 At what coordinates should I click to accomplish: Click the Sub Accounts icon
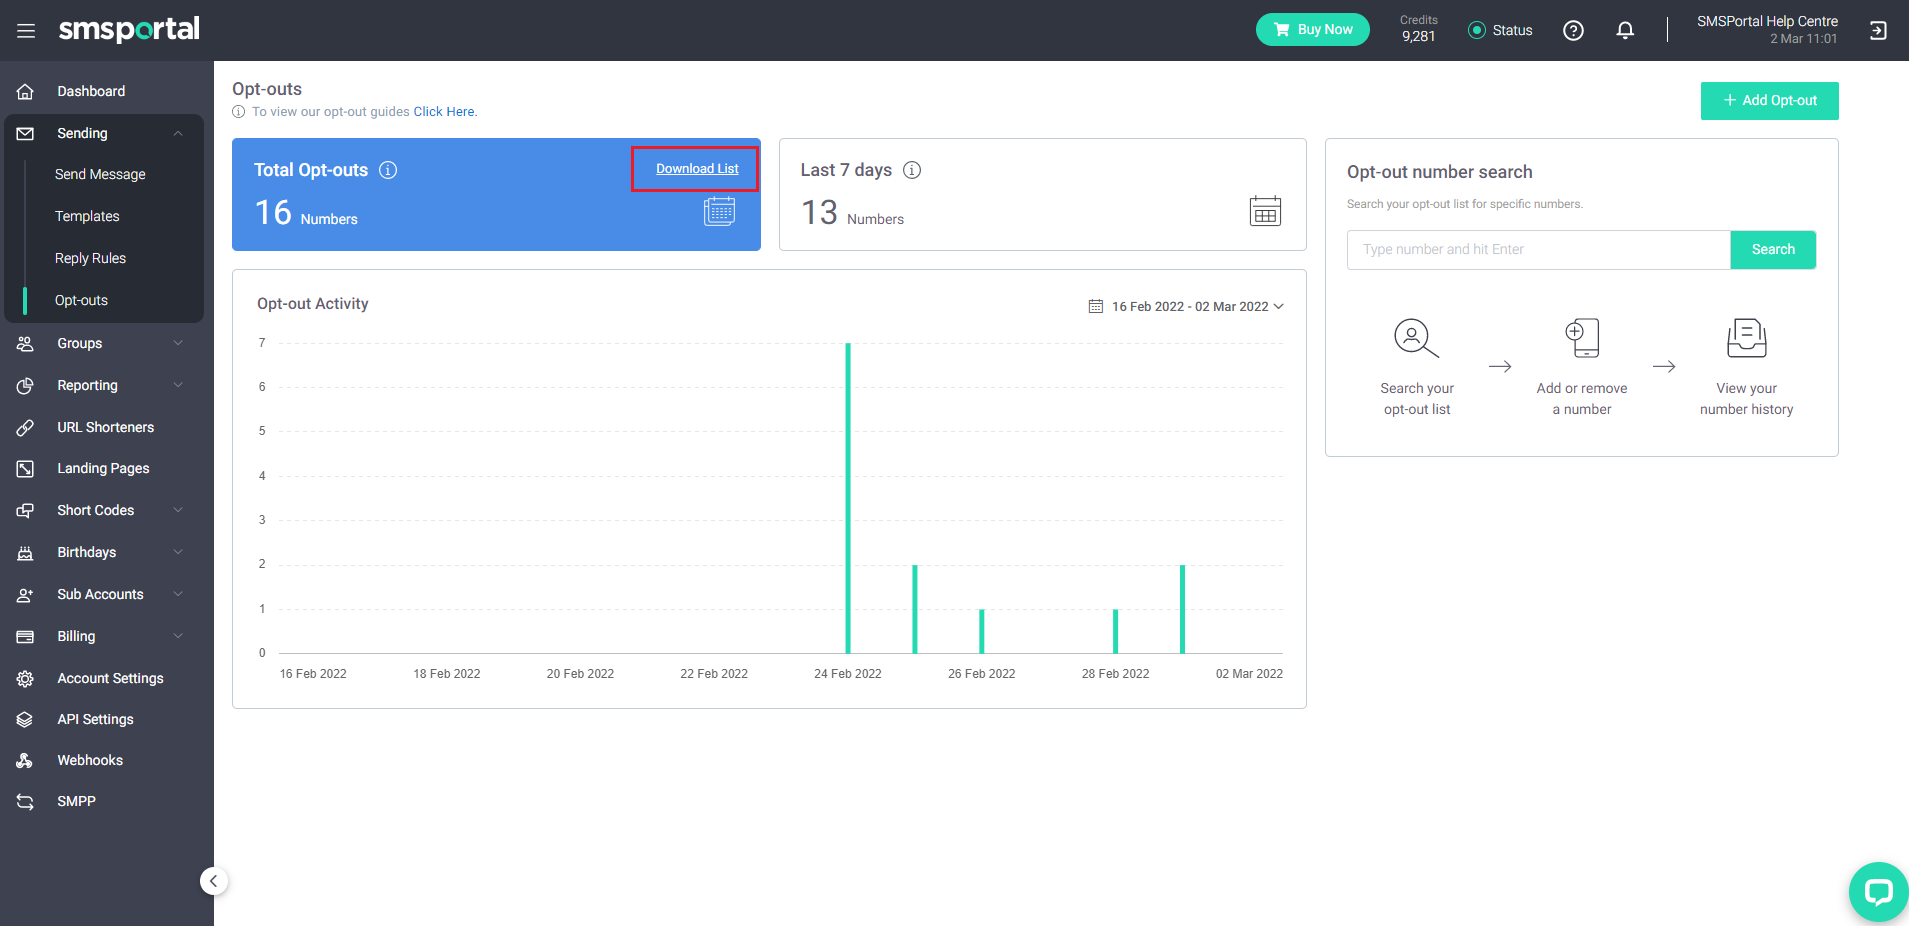click(x=26, y=594)
